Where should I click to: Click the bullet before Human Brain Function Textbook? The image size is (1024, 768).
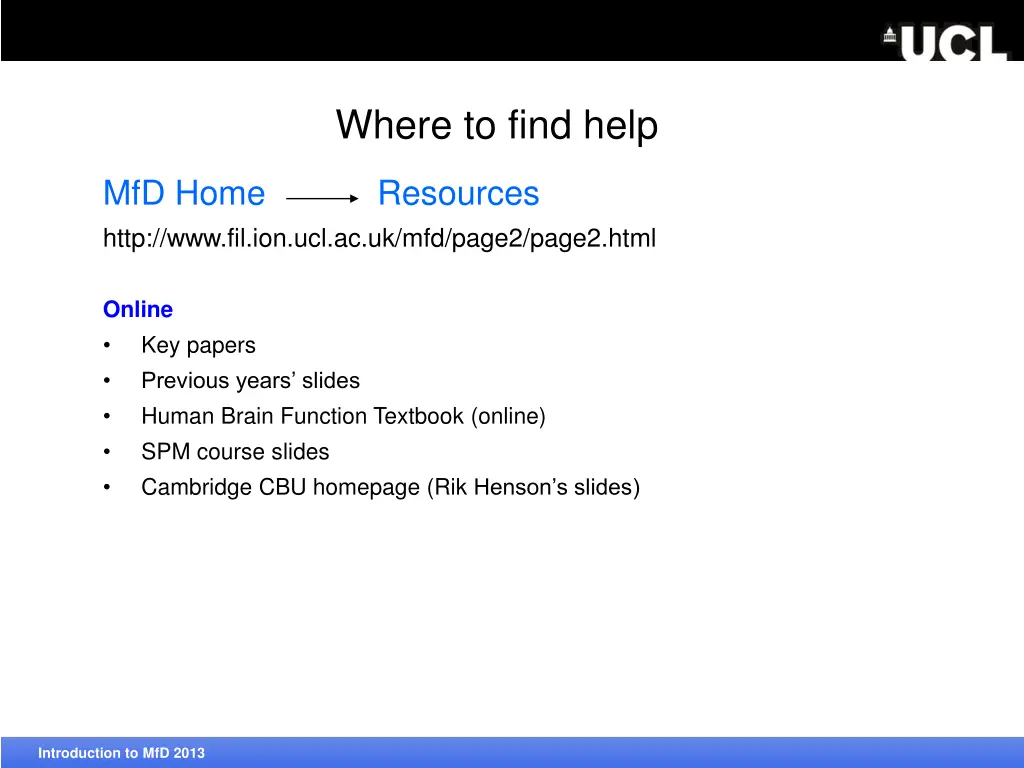107,417
